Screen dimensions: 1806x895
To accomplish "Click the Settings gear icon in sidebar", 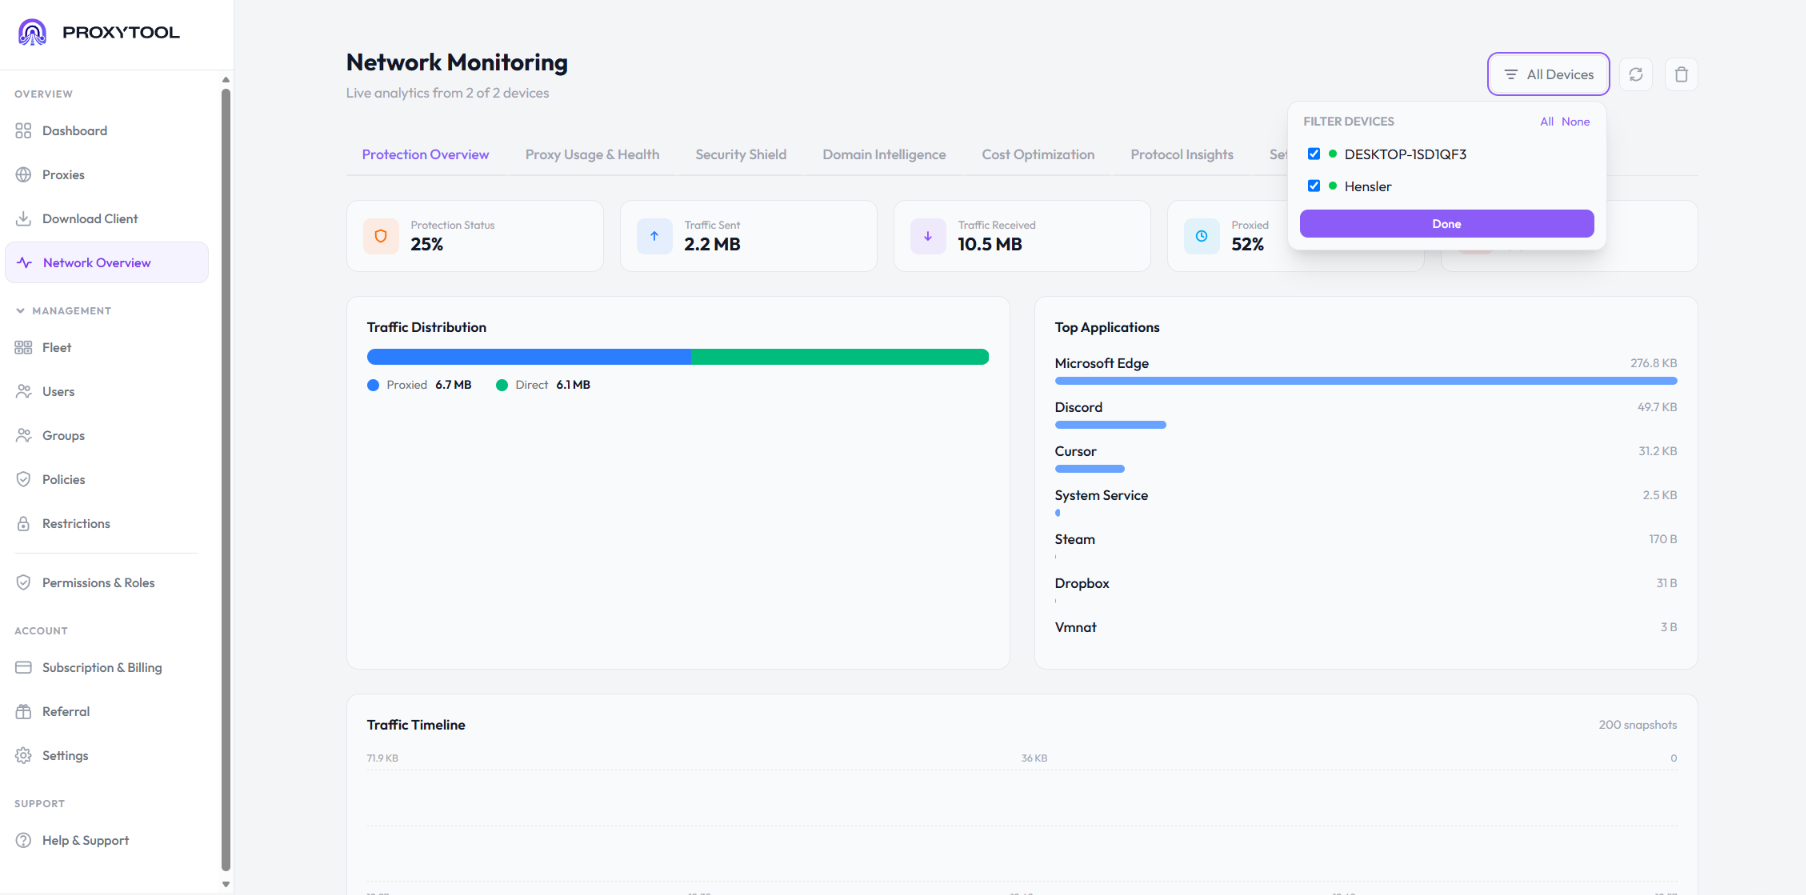I will click(23, 756).
